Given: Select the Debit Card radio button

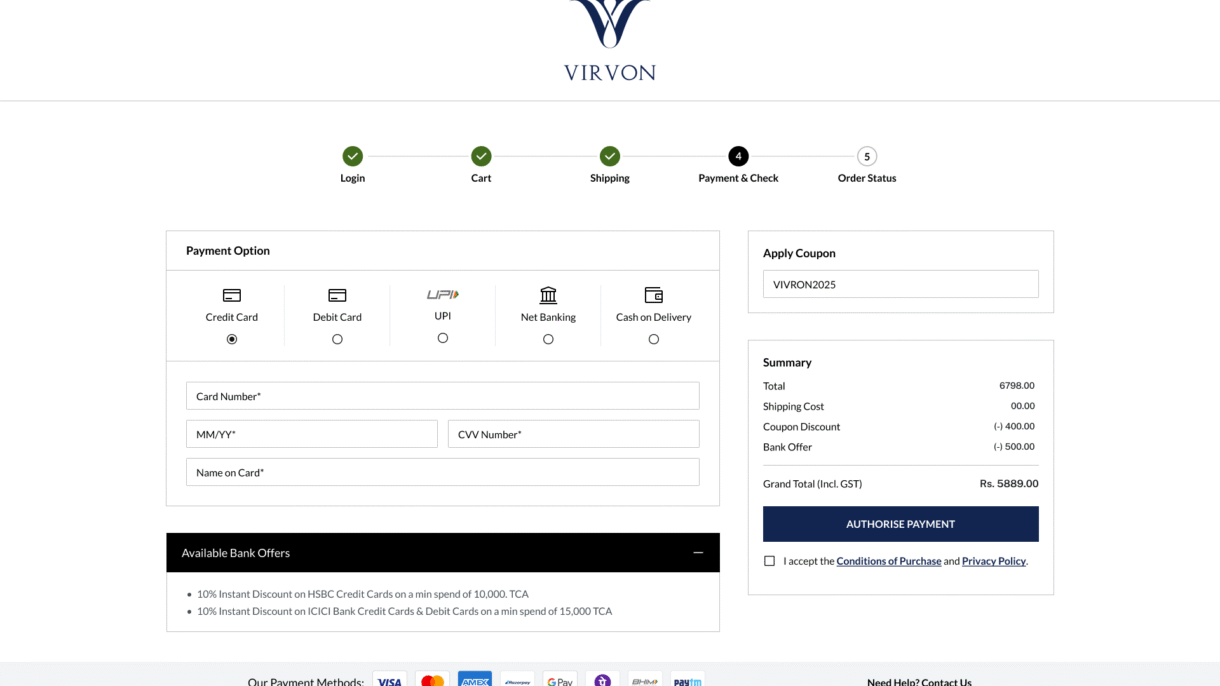Looking at the screenshot, I should pos(337,339).
